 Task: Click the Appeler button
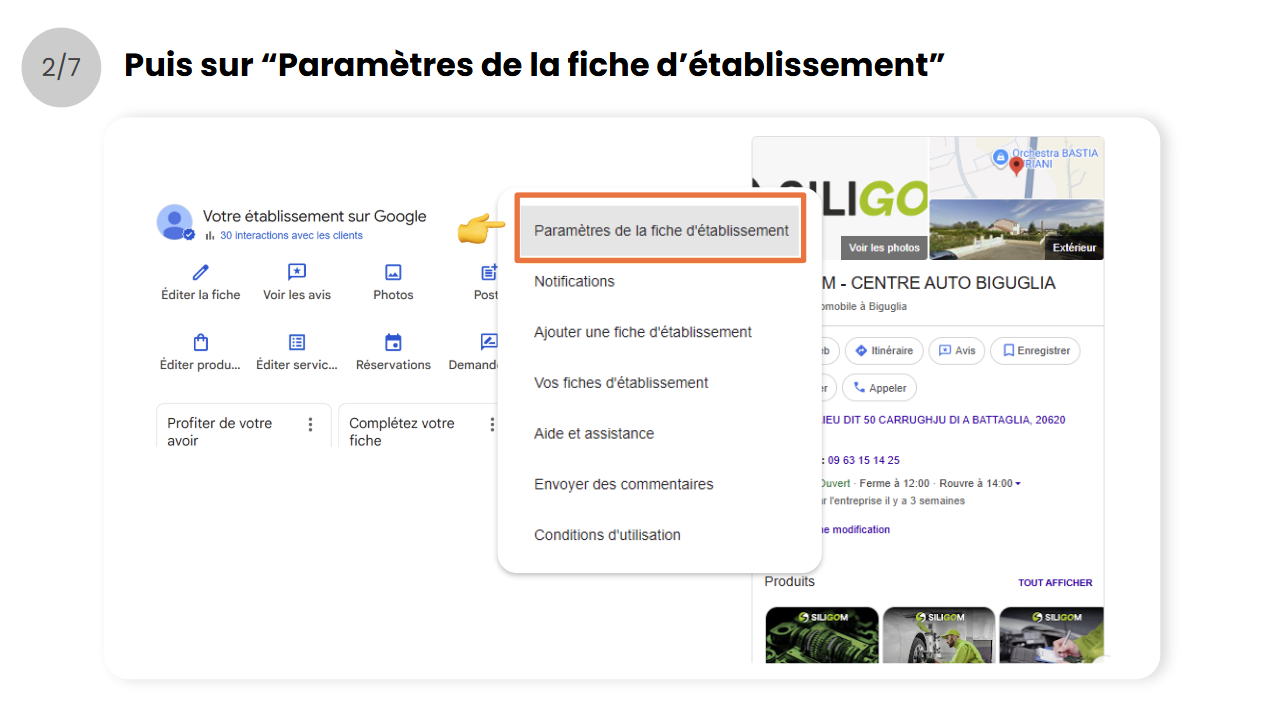coord(879,388)
